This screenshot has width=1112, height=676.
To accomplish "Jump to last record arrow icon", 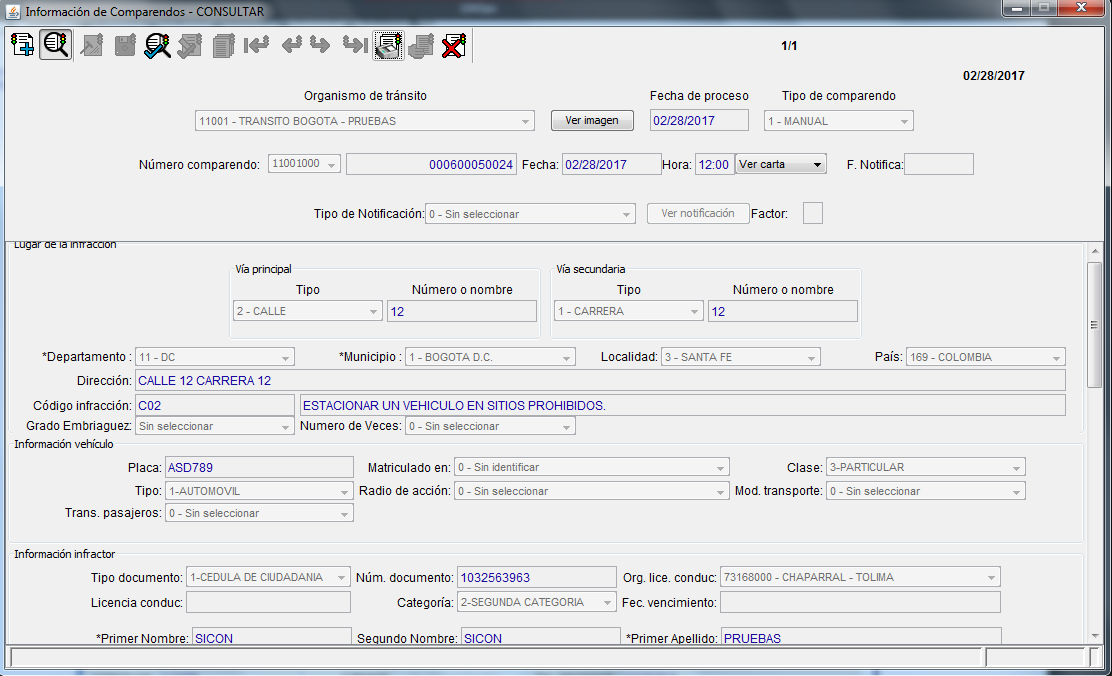I will 353,45.
